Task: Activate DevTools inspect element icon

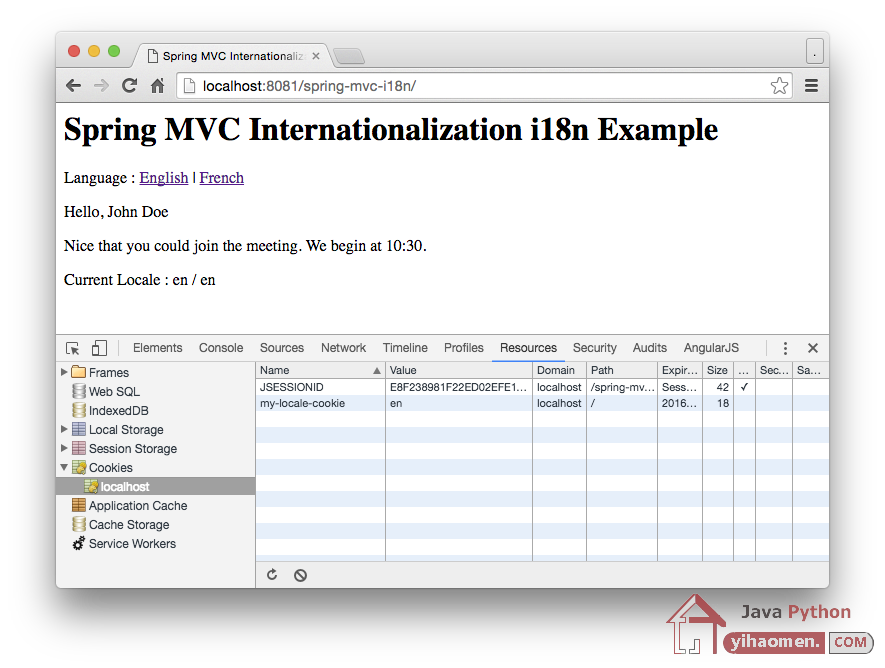Action: pyautogui.click(x=73, y=348)
